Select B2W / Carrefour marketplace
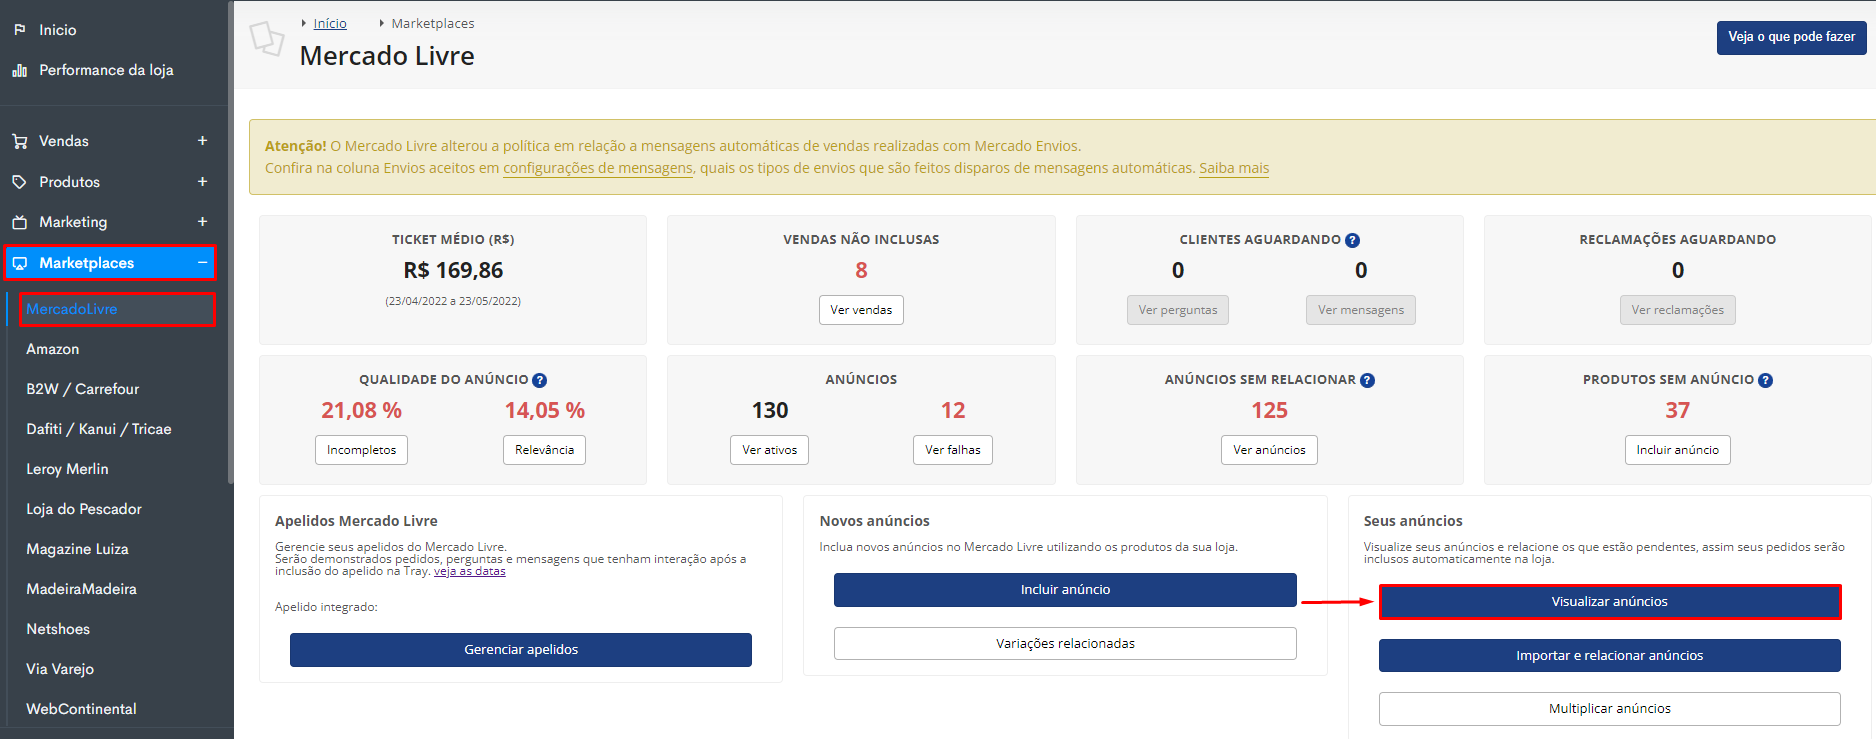Image resolution: width=1876 pixels, height=739 pixels. (x=82, y=389)
